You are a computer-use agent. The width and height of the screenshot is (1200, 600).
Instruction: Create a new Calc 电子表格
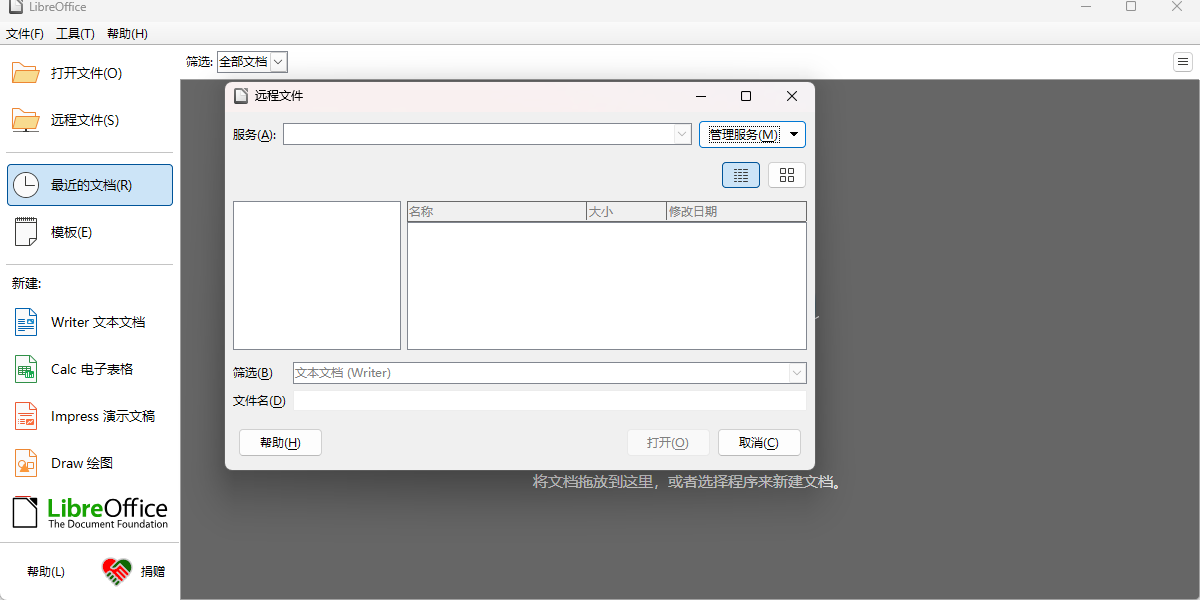click(x=95, y=368)
